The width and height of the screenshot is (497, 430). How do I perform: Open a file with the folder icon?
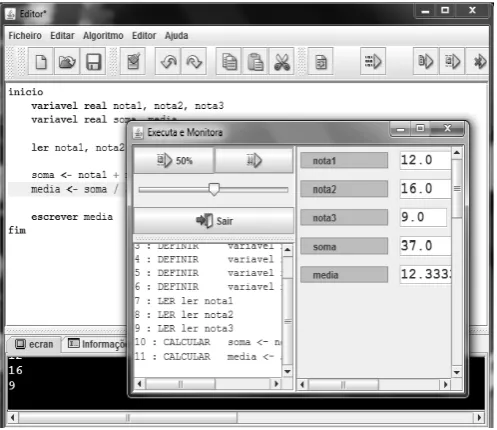(x=67, y=62)
